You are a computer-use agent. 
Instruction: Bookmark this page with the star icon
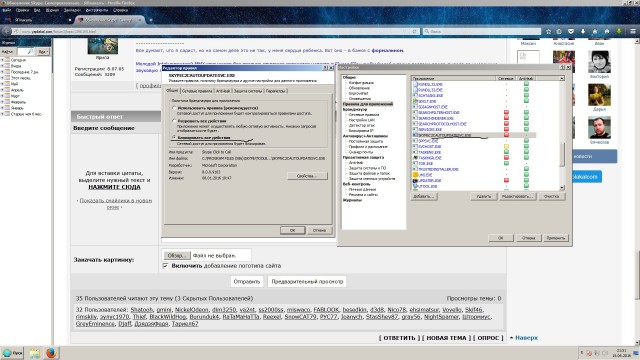pyautogui.click(x=549, y=31)
